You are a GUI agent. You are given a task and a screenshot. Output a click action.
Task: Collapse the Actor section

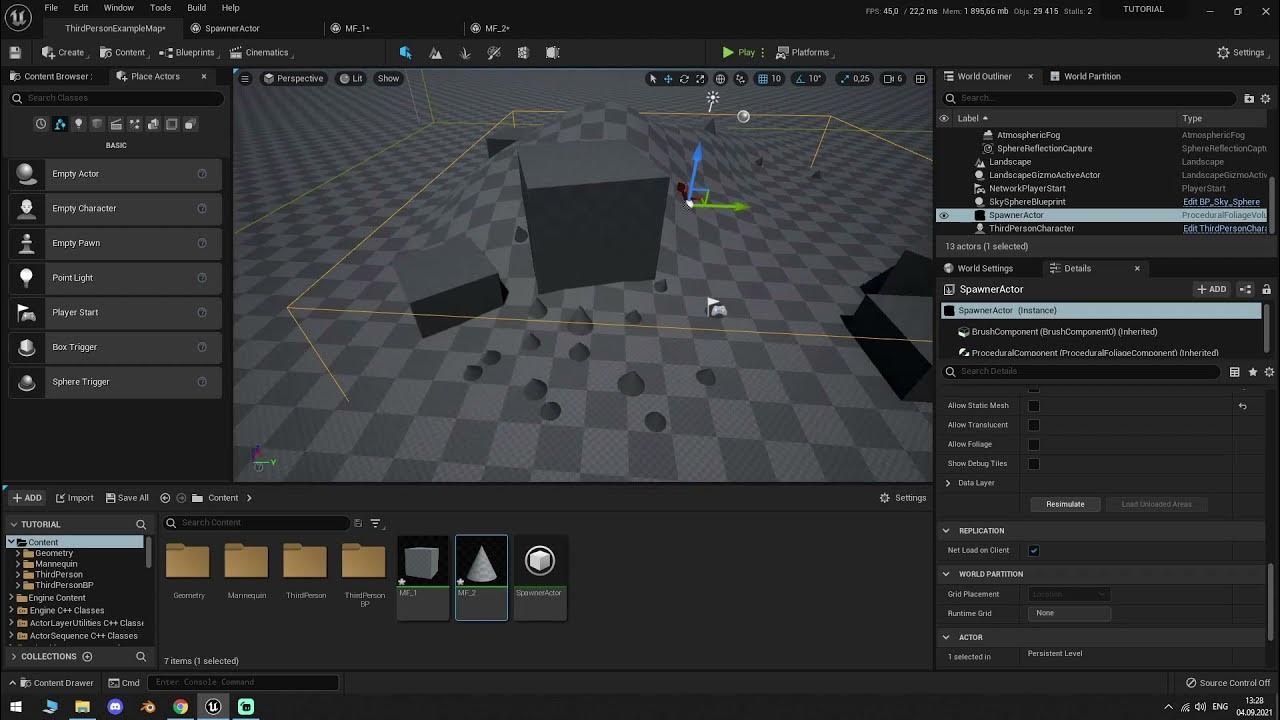tap(946, 637)
